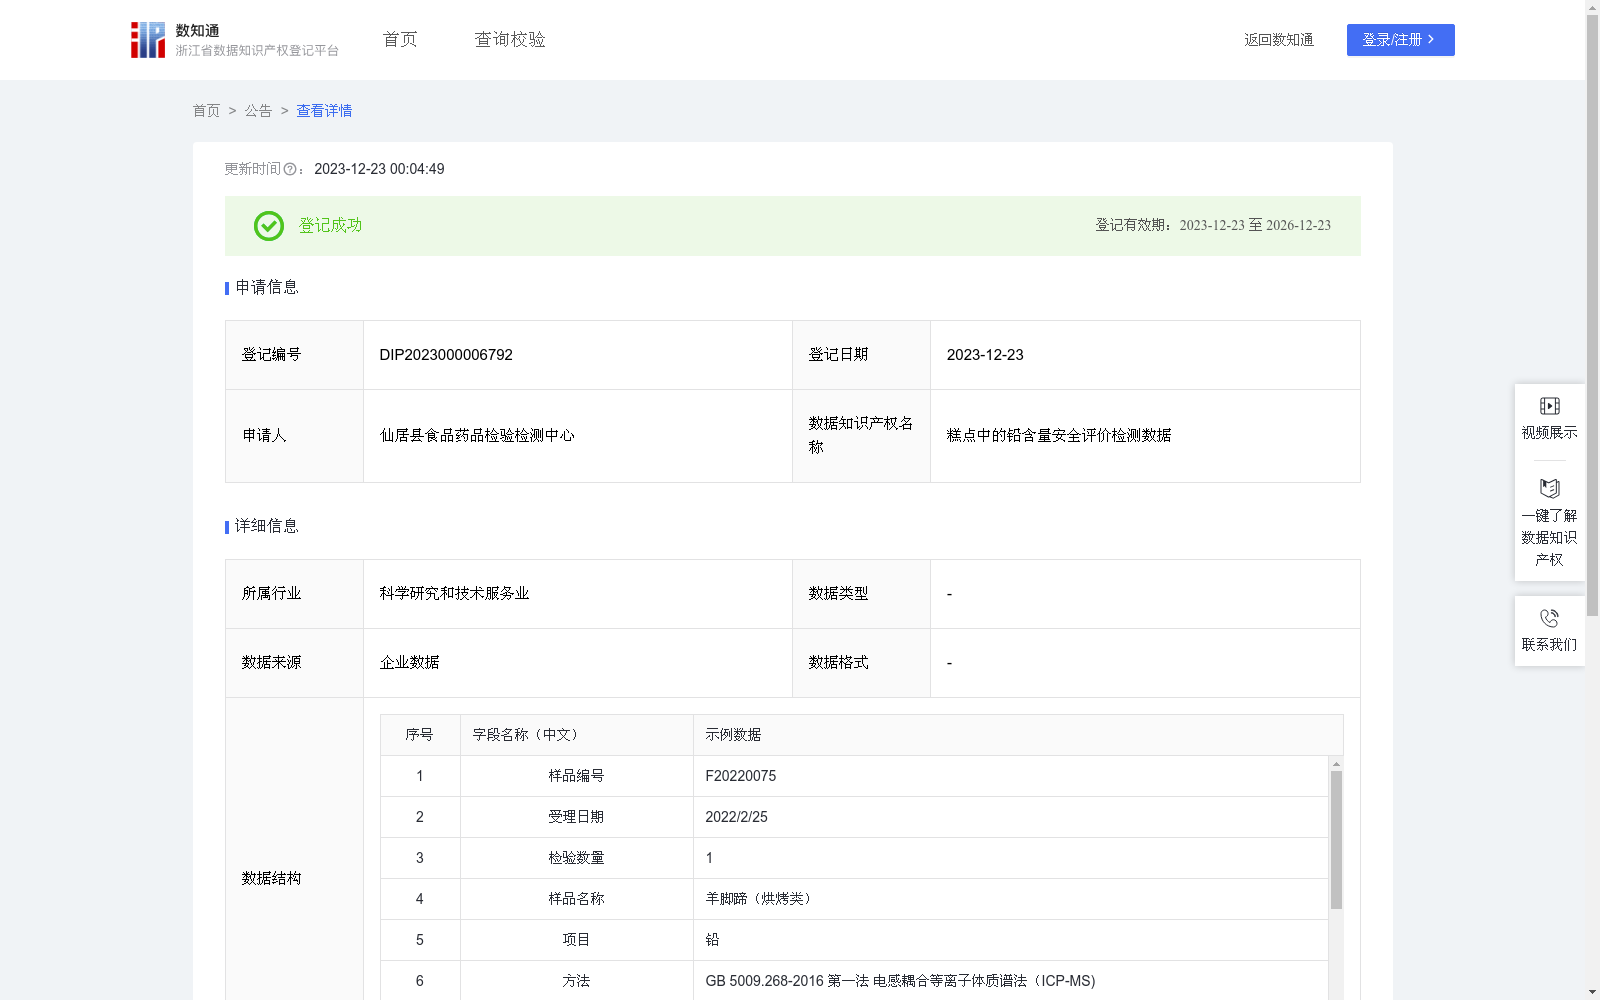Click the 检验数量 field name
Image resolution: width=1600 pixels, height=1000 pixels.
tap(576, 858)
